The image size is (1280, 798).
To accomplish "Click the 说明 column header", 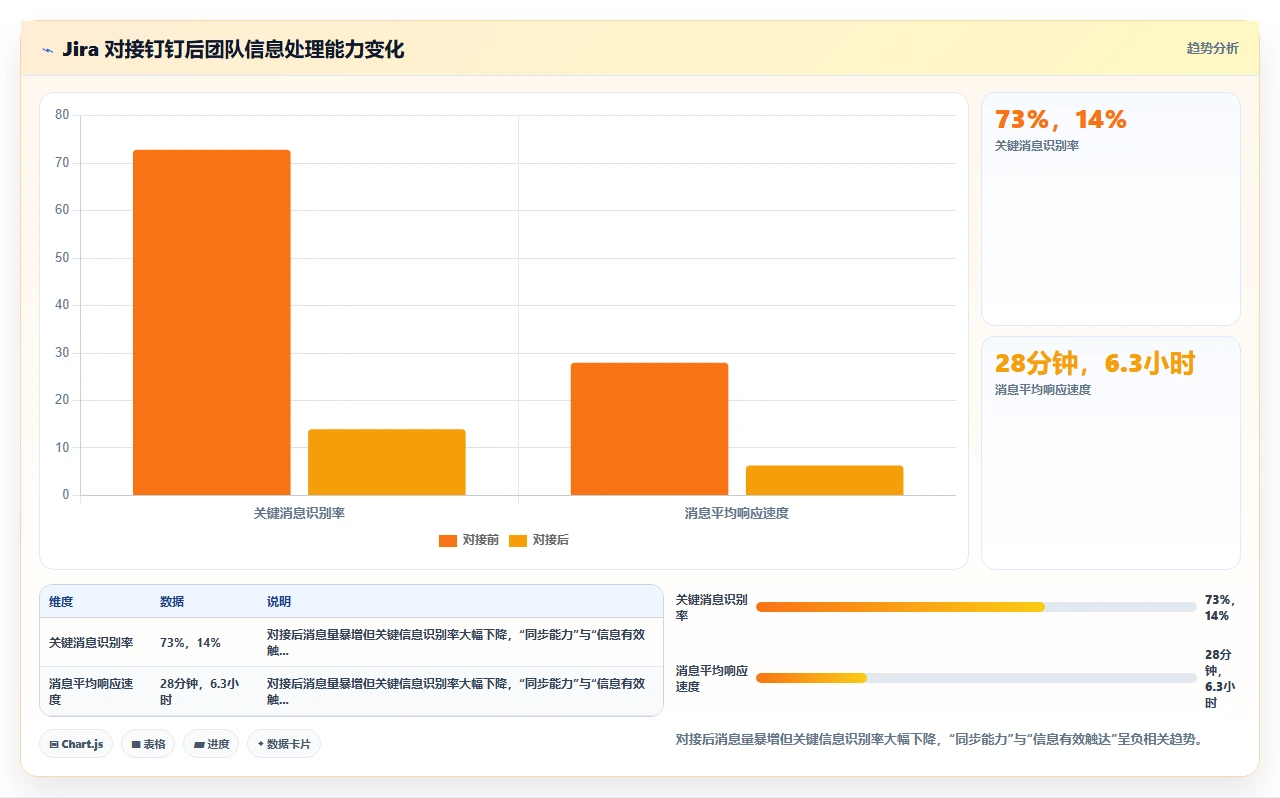I will 279,602.
